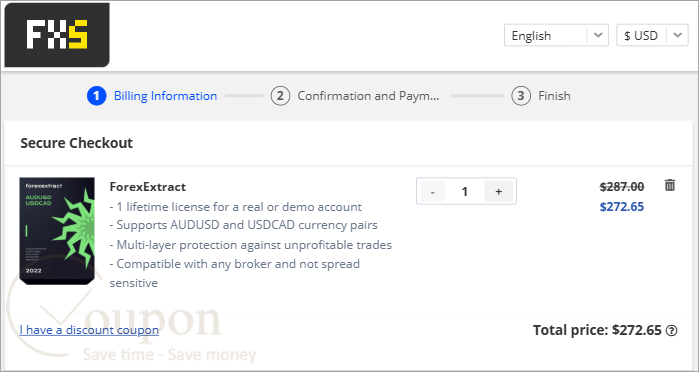Screen dimensions: 699x372
Task: Remove ForexExtract with the trash icon
Action: [x=670, y=185]
